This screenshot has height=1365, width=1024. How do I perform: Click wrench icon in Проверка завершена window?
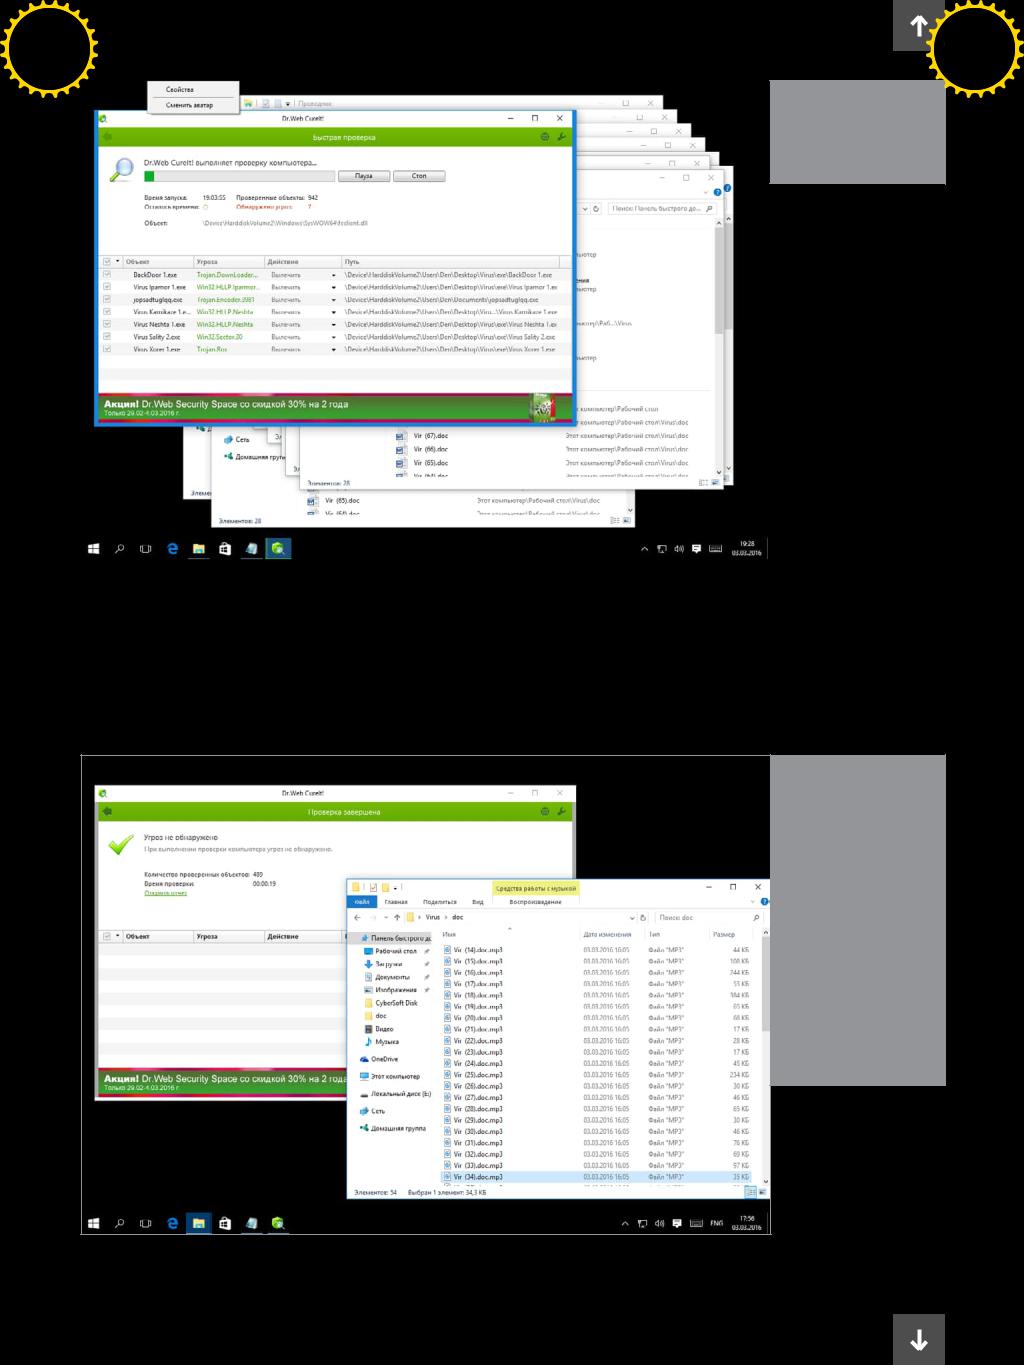[x=561, y=812]
